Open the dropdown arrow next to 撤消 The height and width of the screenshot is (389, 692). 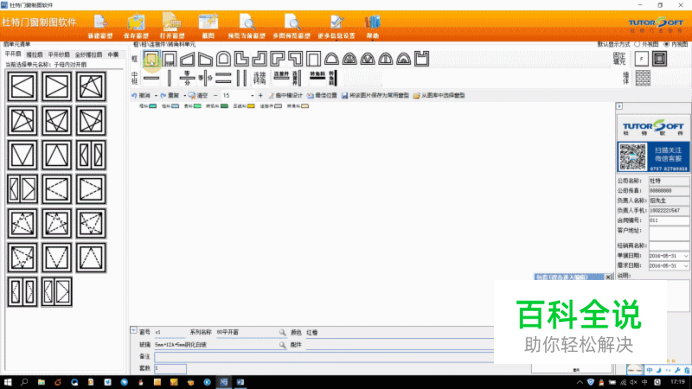point(156,95)
